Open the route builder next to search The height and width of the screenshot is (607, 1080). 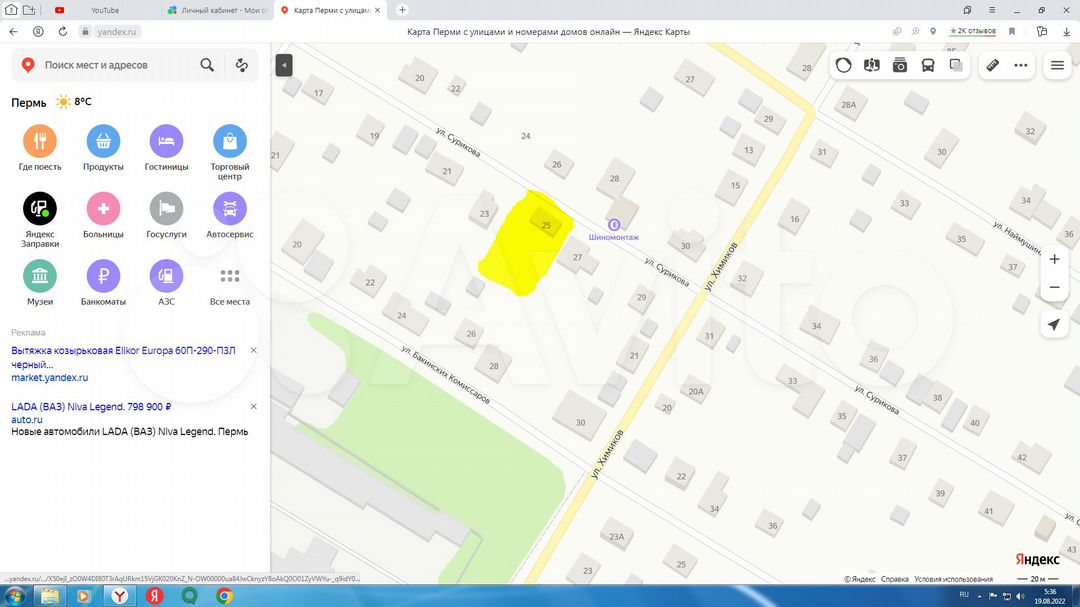(241, 65)
